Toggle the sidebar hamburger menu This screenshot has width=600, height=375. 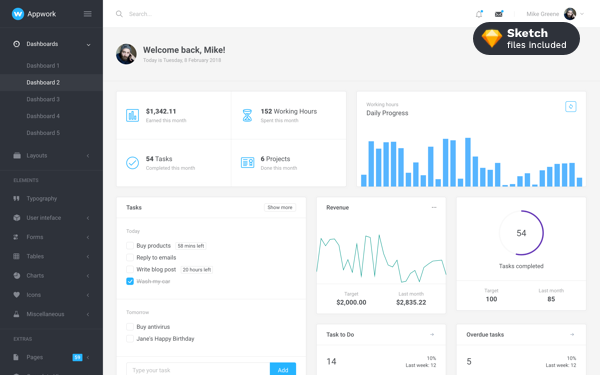(88, 14)
